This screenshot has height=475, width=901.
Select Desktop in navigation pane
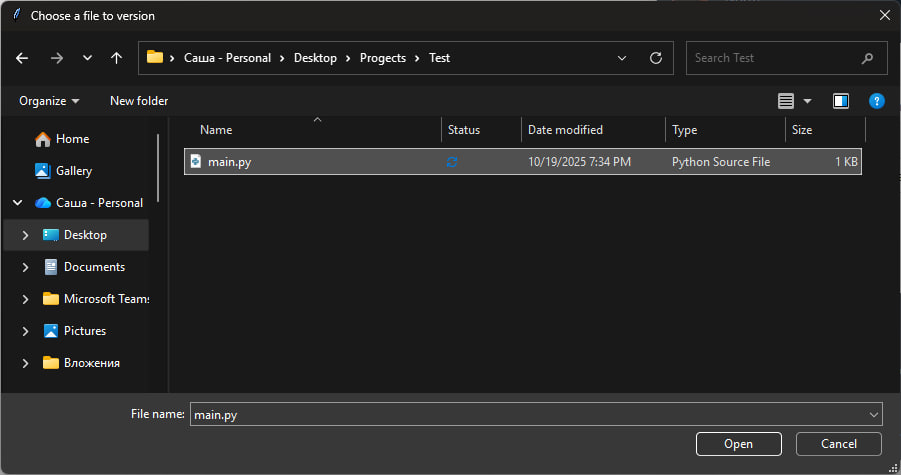[76, 235]
